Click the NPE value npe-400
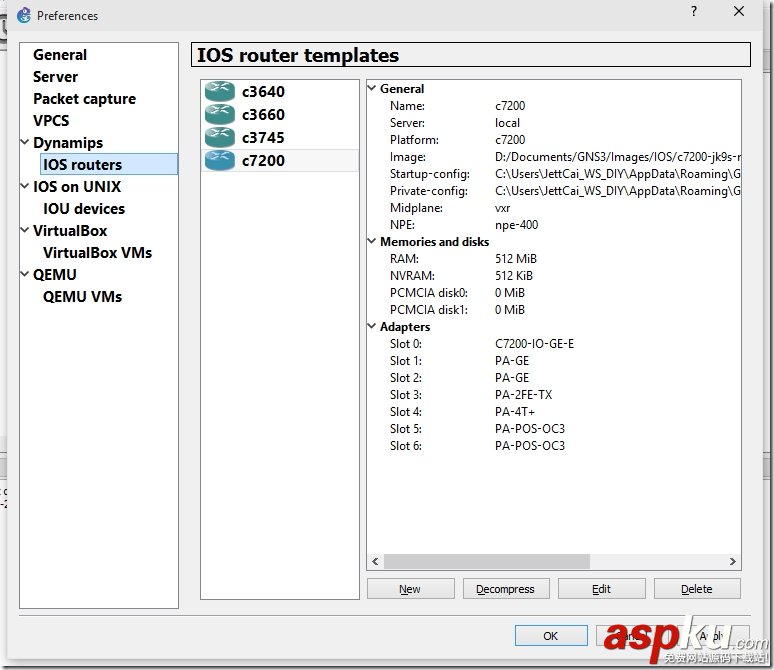Screen dimensions: 774x670 tap(516, 225)
